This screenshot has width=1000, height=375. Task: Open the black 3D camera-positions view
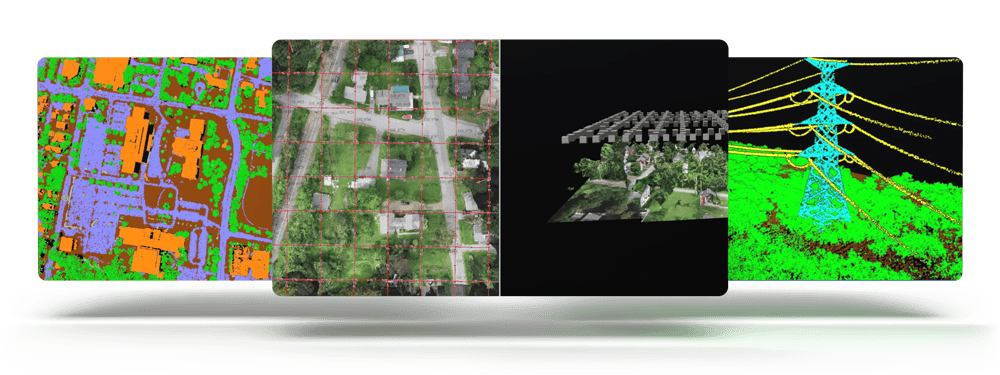click(x=614, y=168)
